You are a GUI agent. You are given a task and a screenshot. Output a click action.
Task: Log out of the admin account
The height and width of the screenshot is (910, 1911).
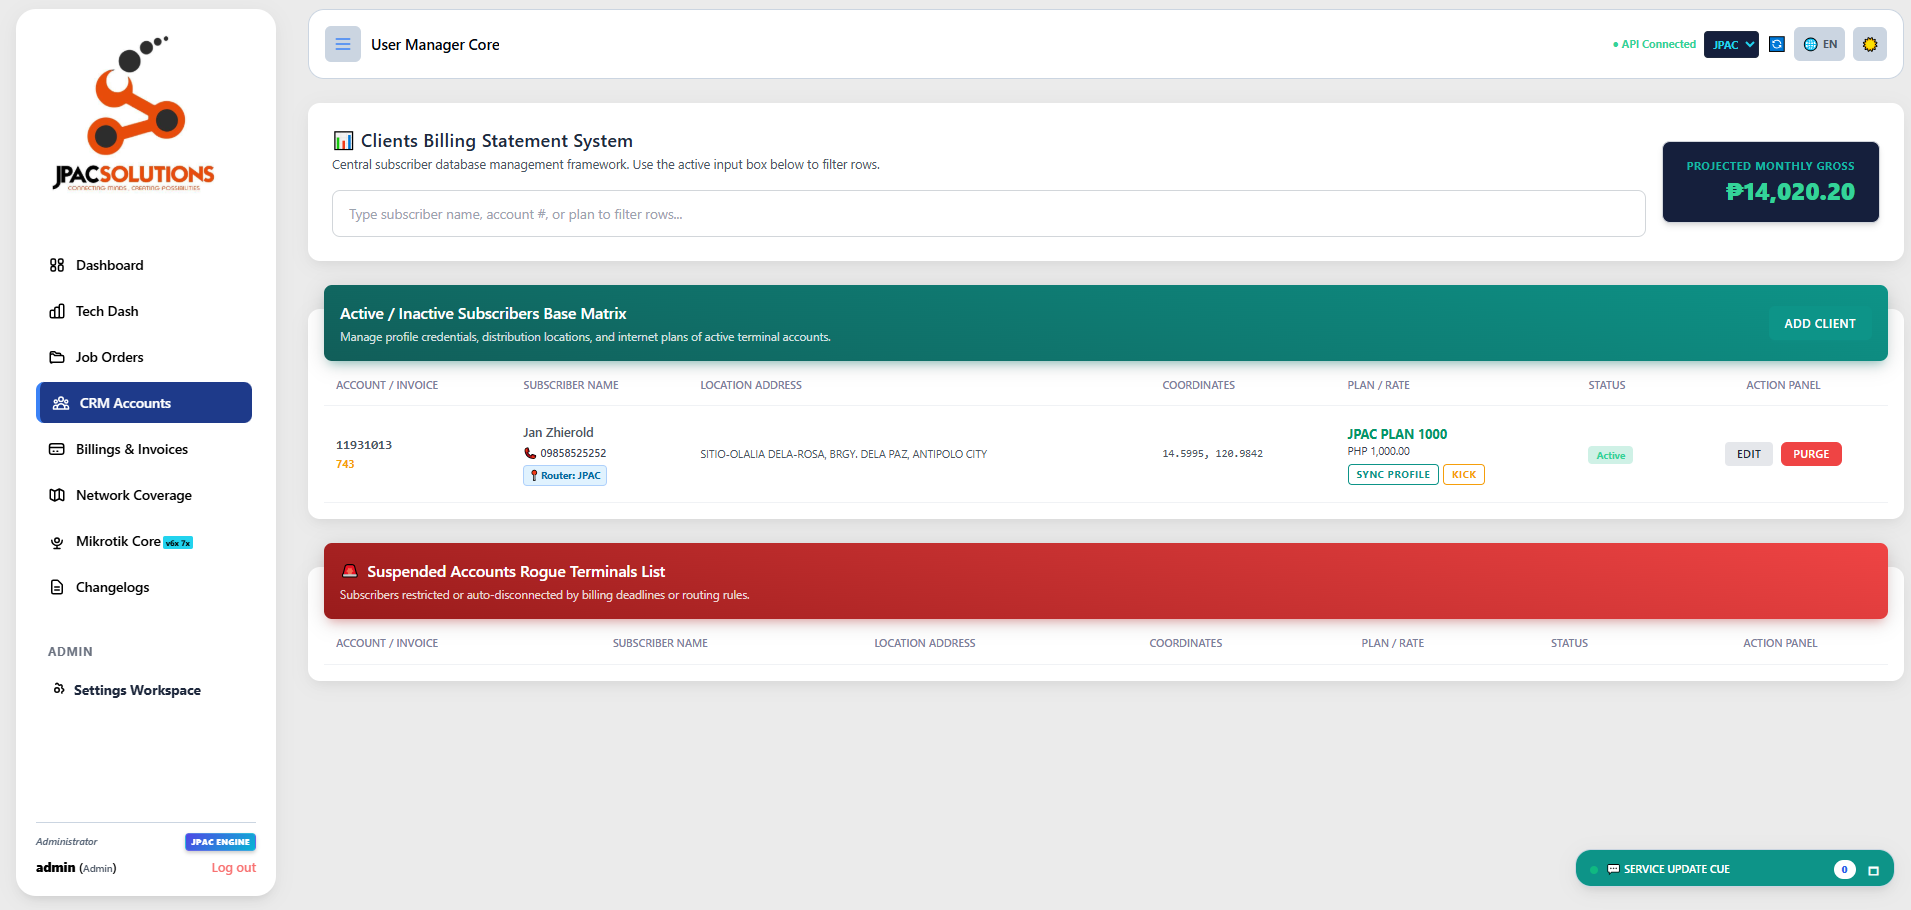click(234, 868)
